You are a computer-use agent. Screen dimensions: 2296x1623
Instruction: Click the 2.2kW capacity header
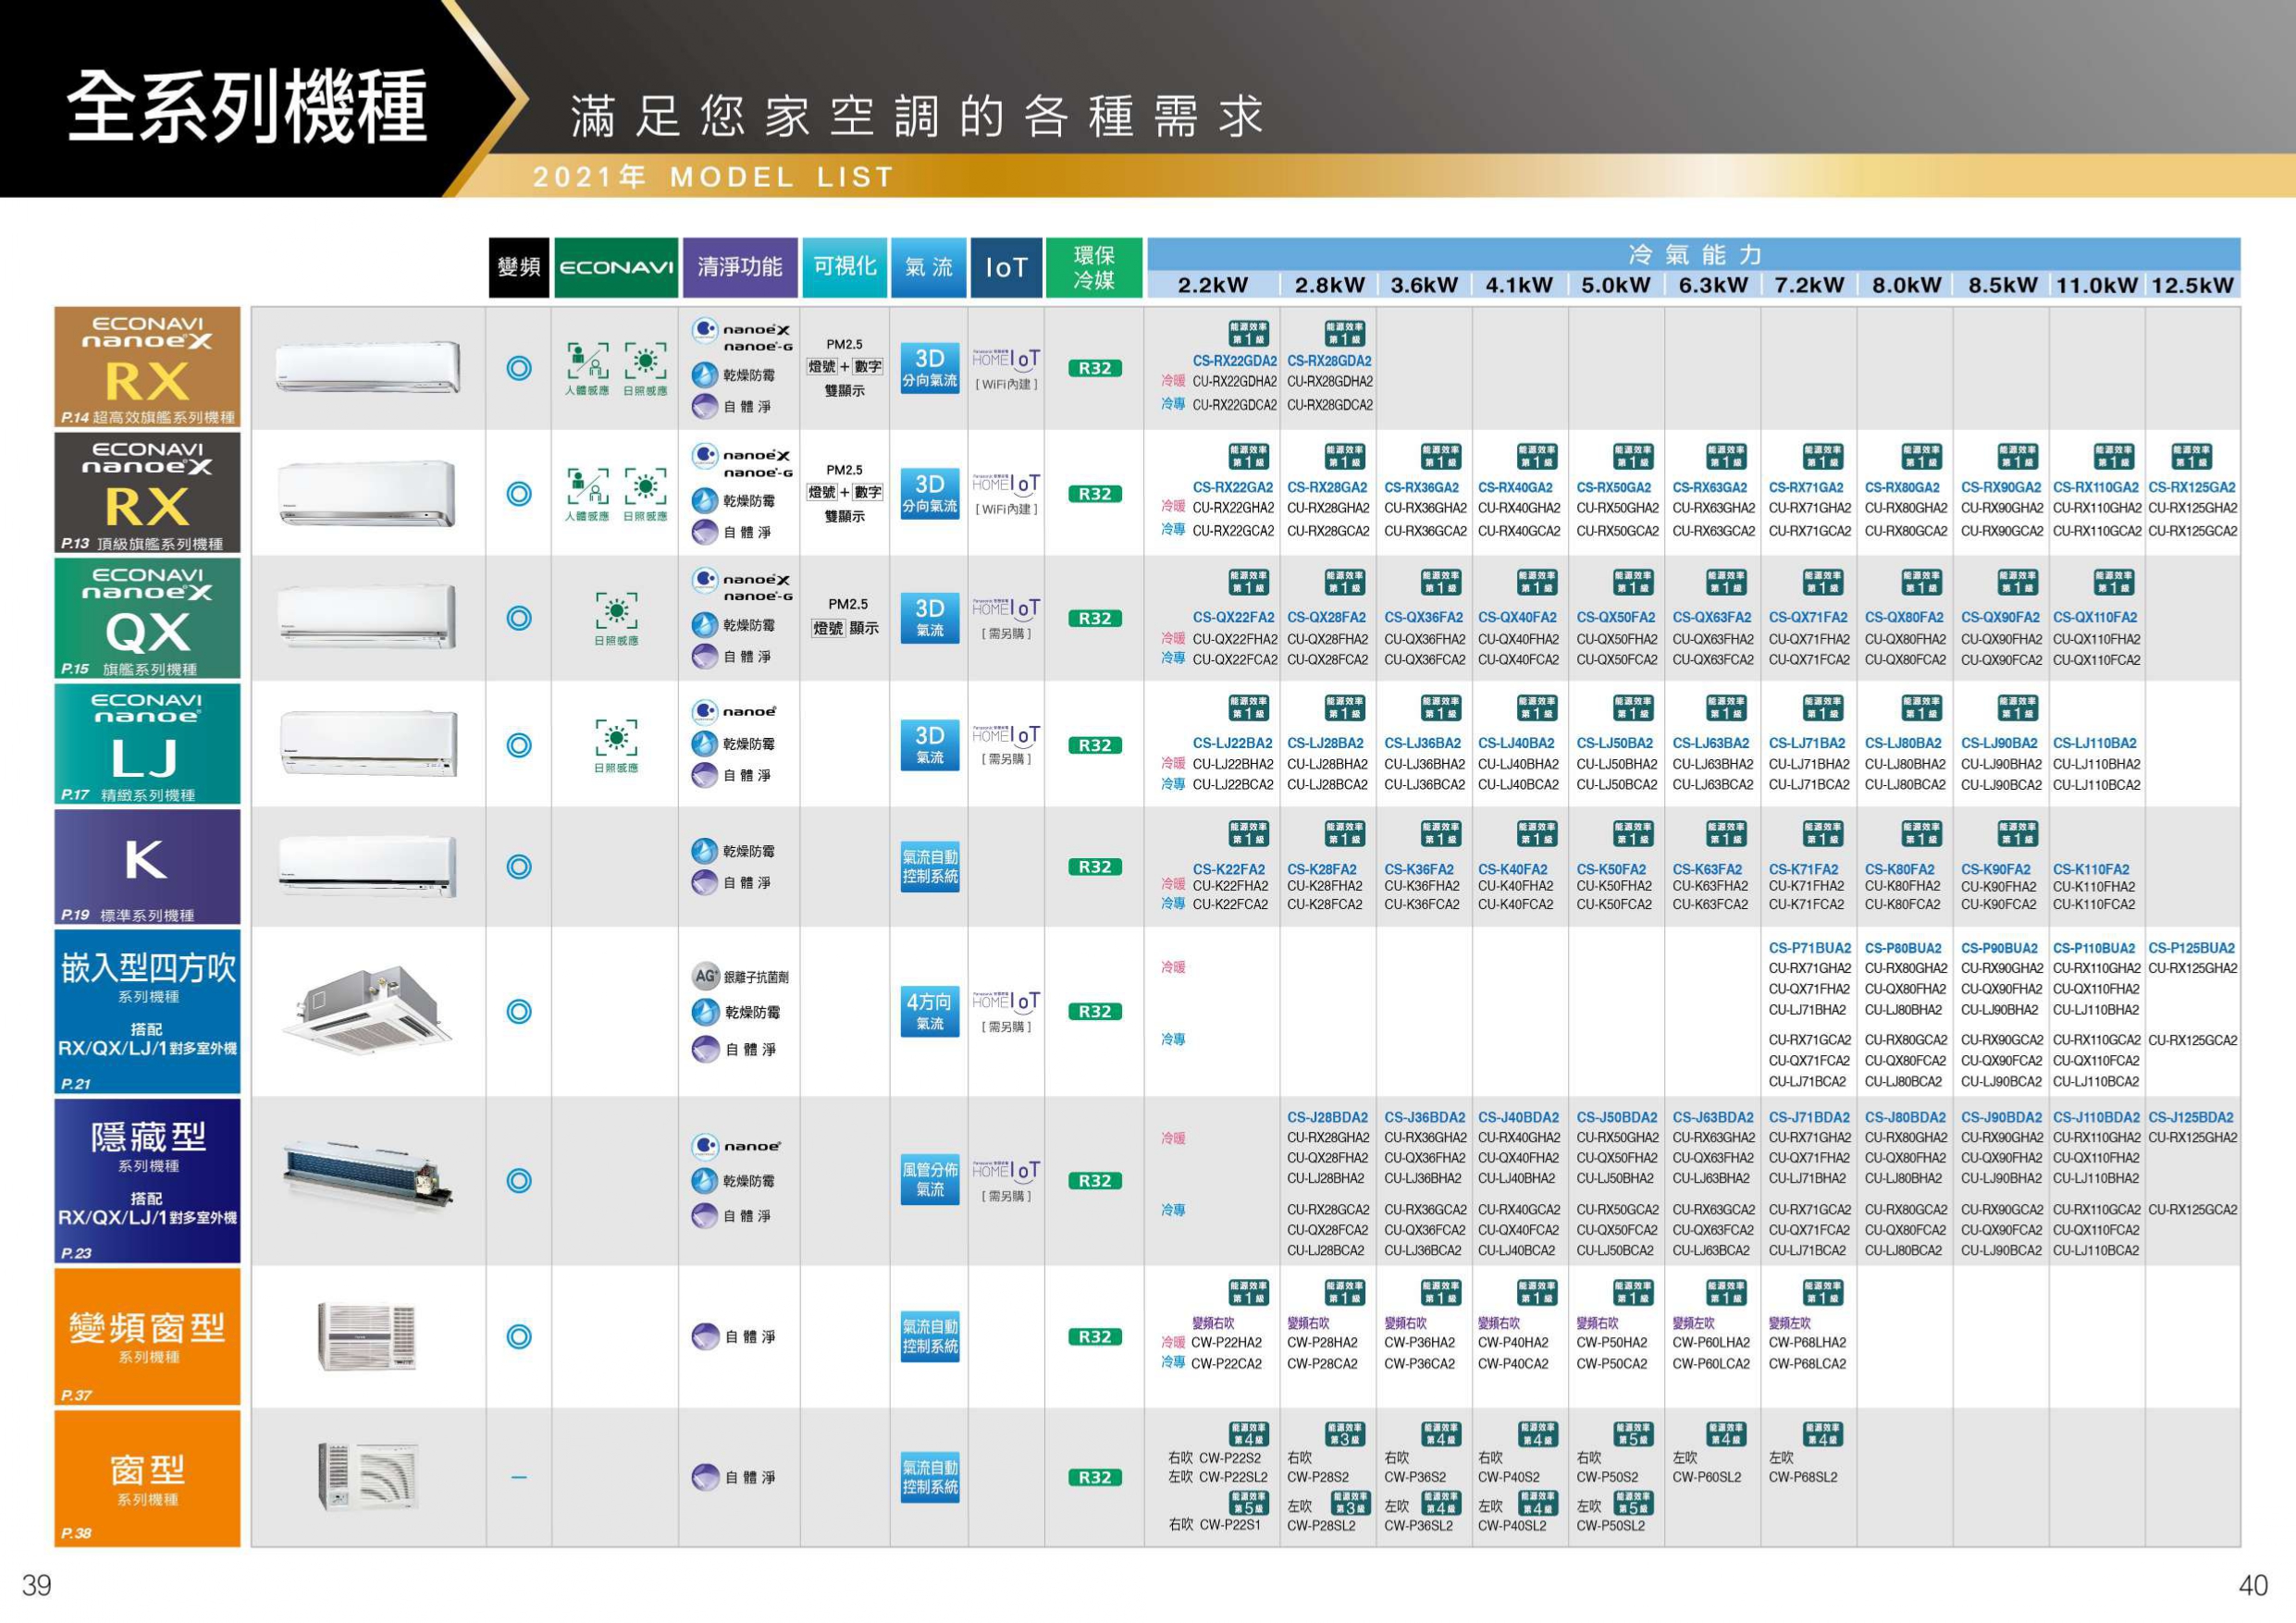click(x=1213, y=285)
